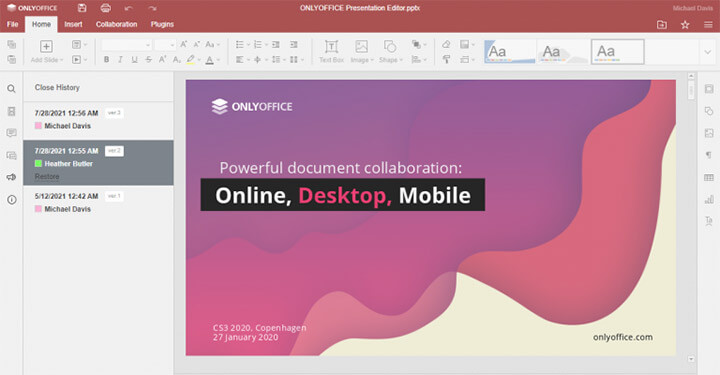720x375 pixels.
Task: Click the Open file location folder icon
Action: (662, 25)
